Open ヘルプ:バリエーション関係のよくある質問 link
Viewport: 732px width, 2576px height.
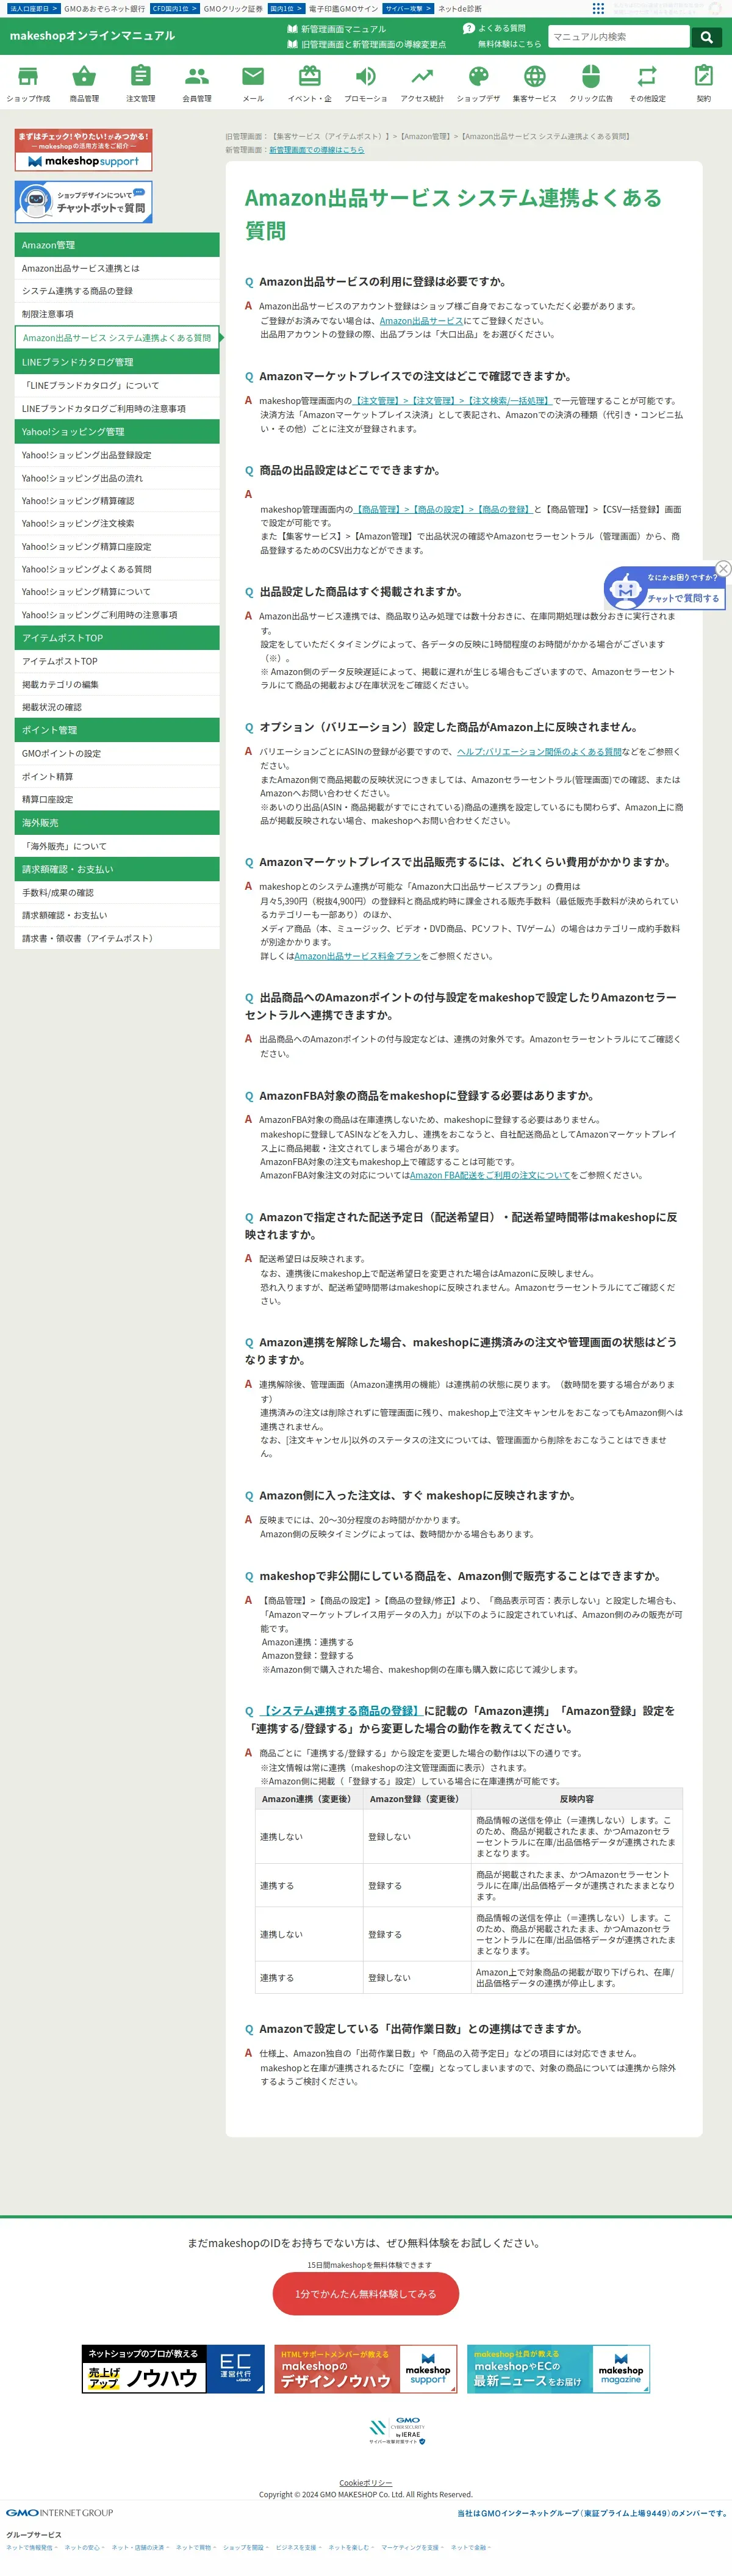(x=539, y=752)
